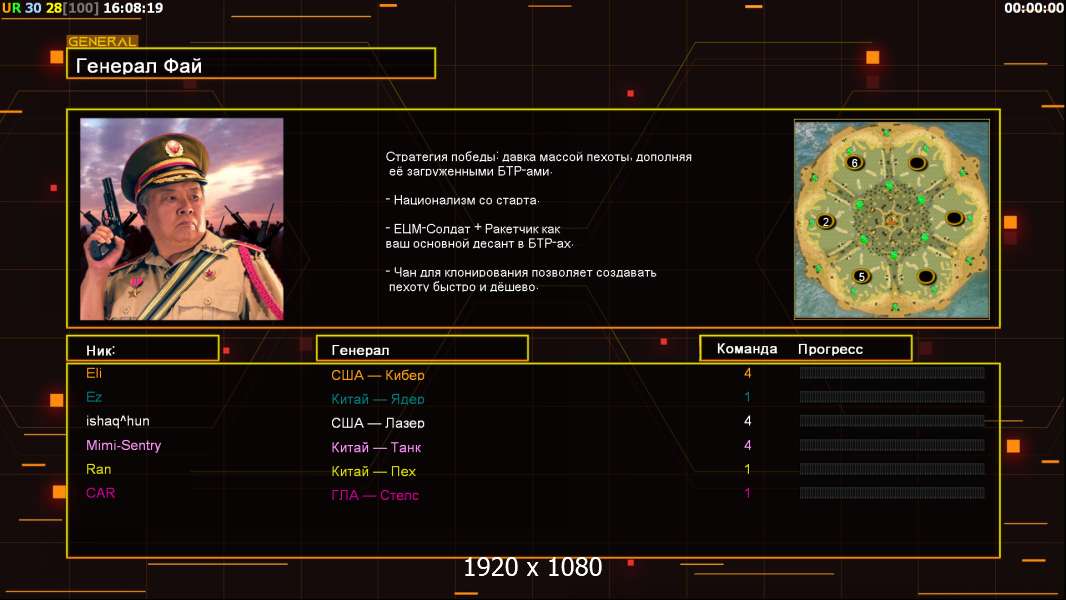Screen dimensions: 1066x600
Task: Select the empty start slot in the minimap's northeast
Action: point(917,163)
